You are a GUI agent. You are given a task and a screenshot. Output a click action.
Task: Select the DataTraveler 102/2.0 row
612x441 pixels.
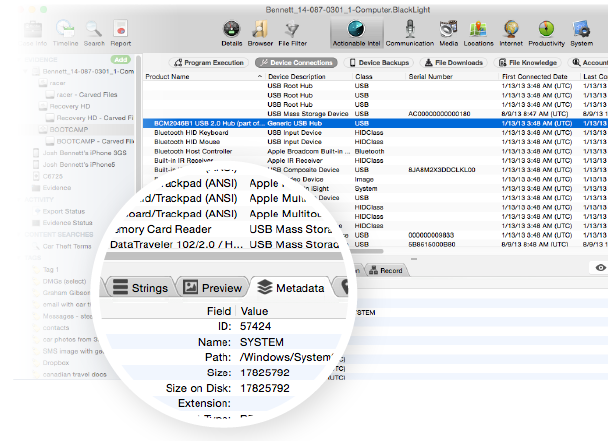[226, 245]
